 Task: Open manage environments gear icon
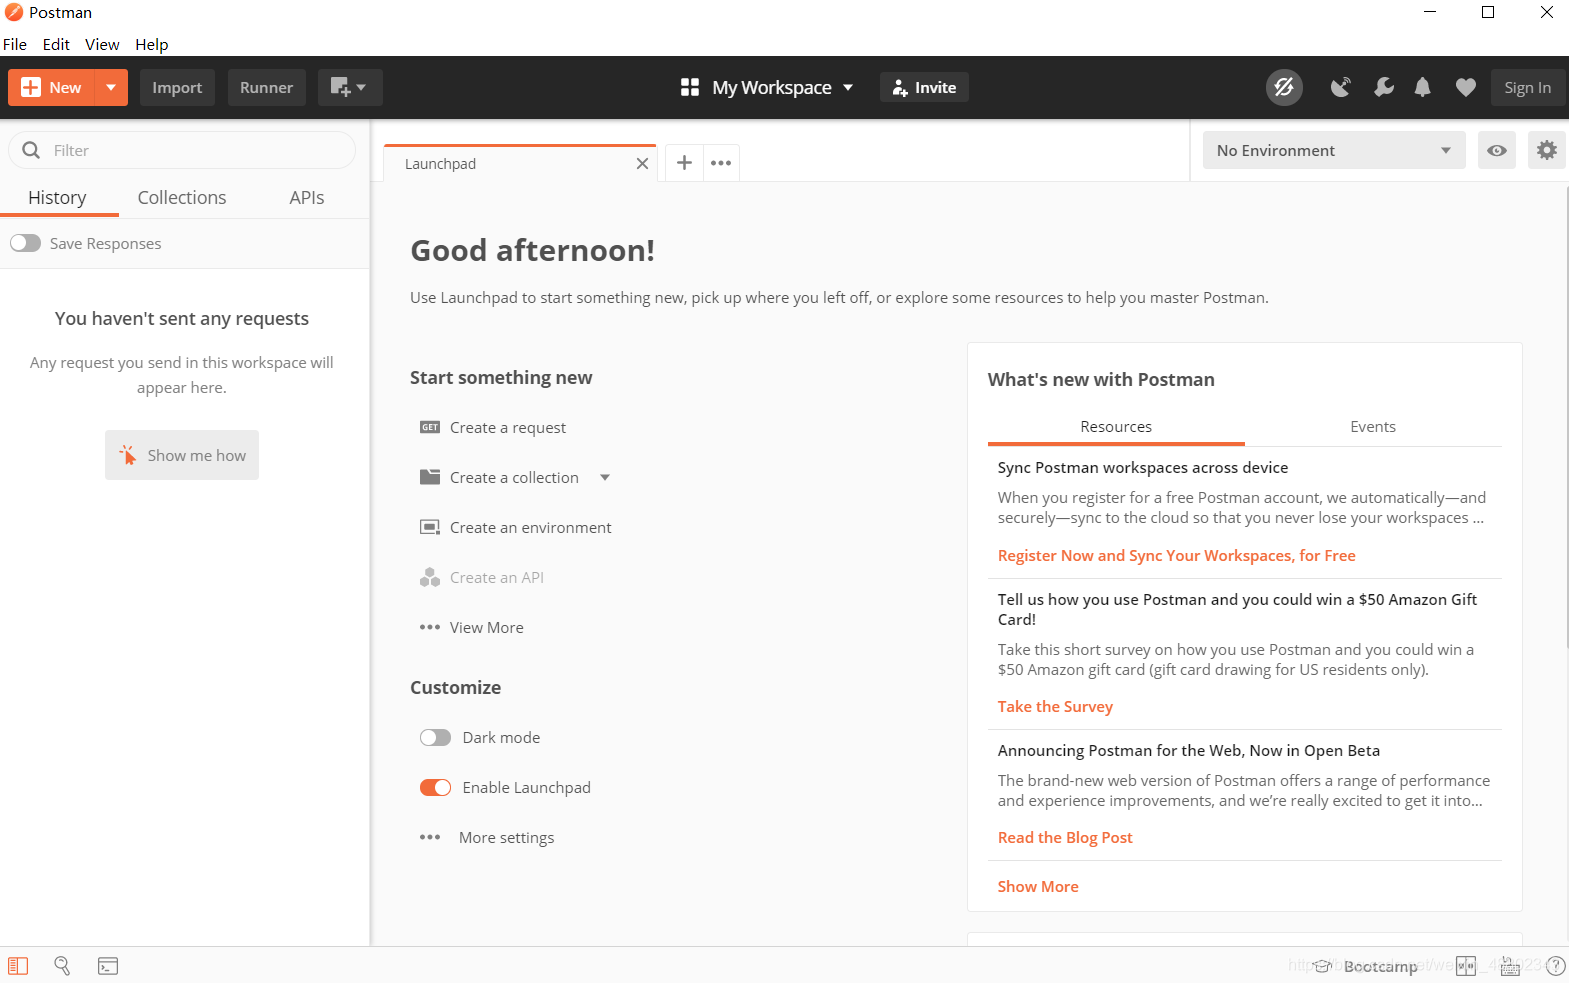click(1547, 150)
